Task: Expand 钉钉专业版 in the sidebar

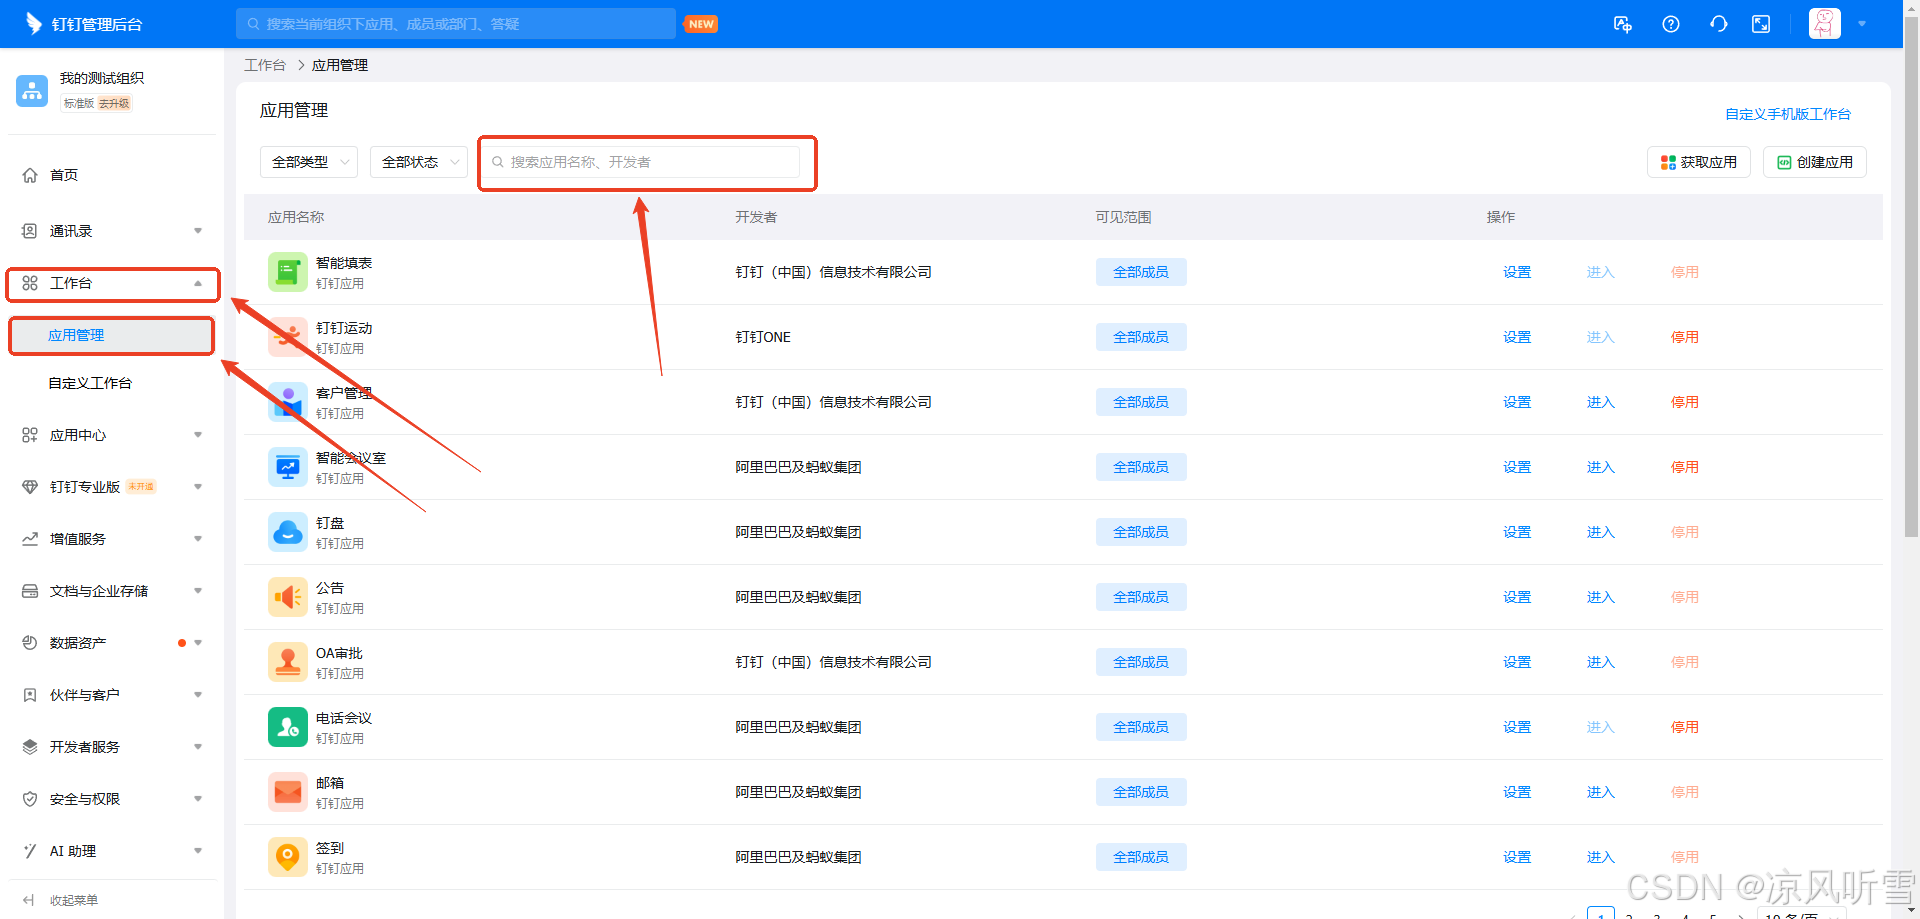Action: point(112,487)
